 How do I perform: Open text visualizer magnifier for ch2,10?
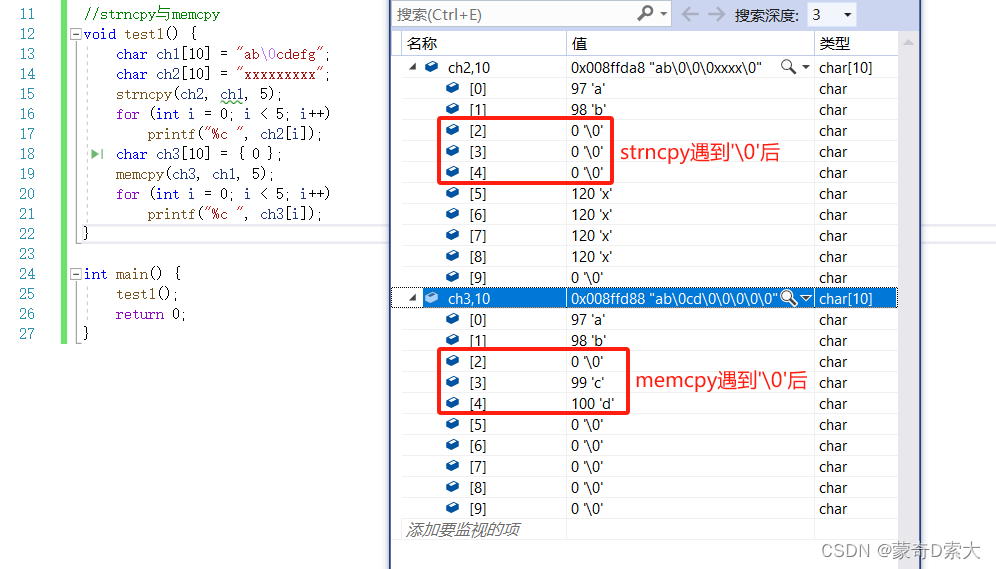pyautogui.click(x=788, y=66)
